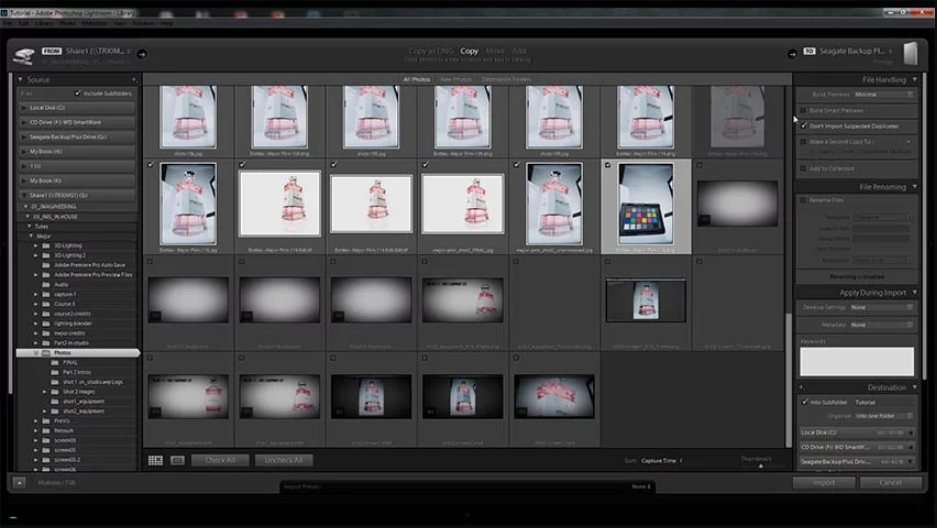Click show fewer options button at bottom left
The image size is (937, 528).
tap(19, 482)
